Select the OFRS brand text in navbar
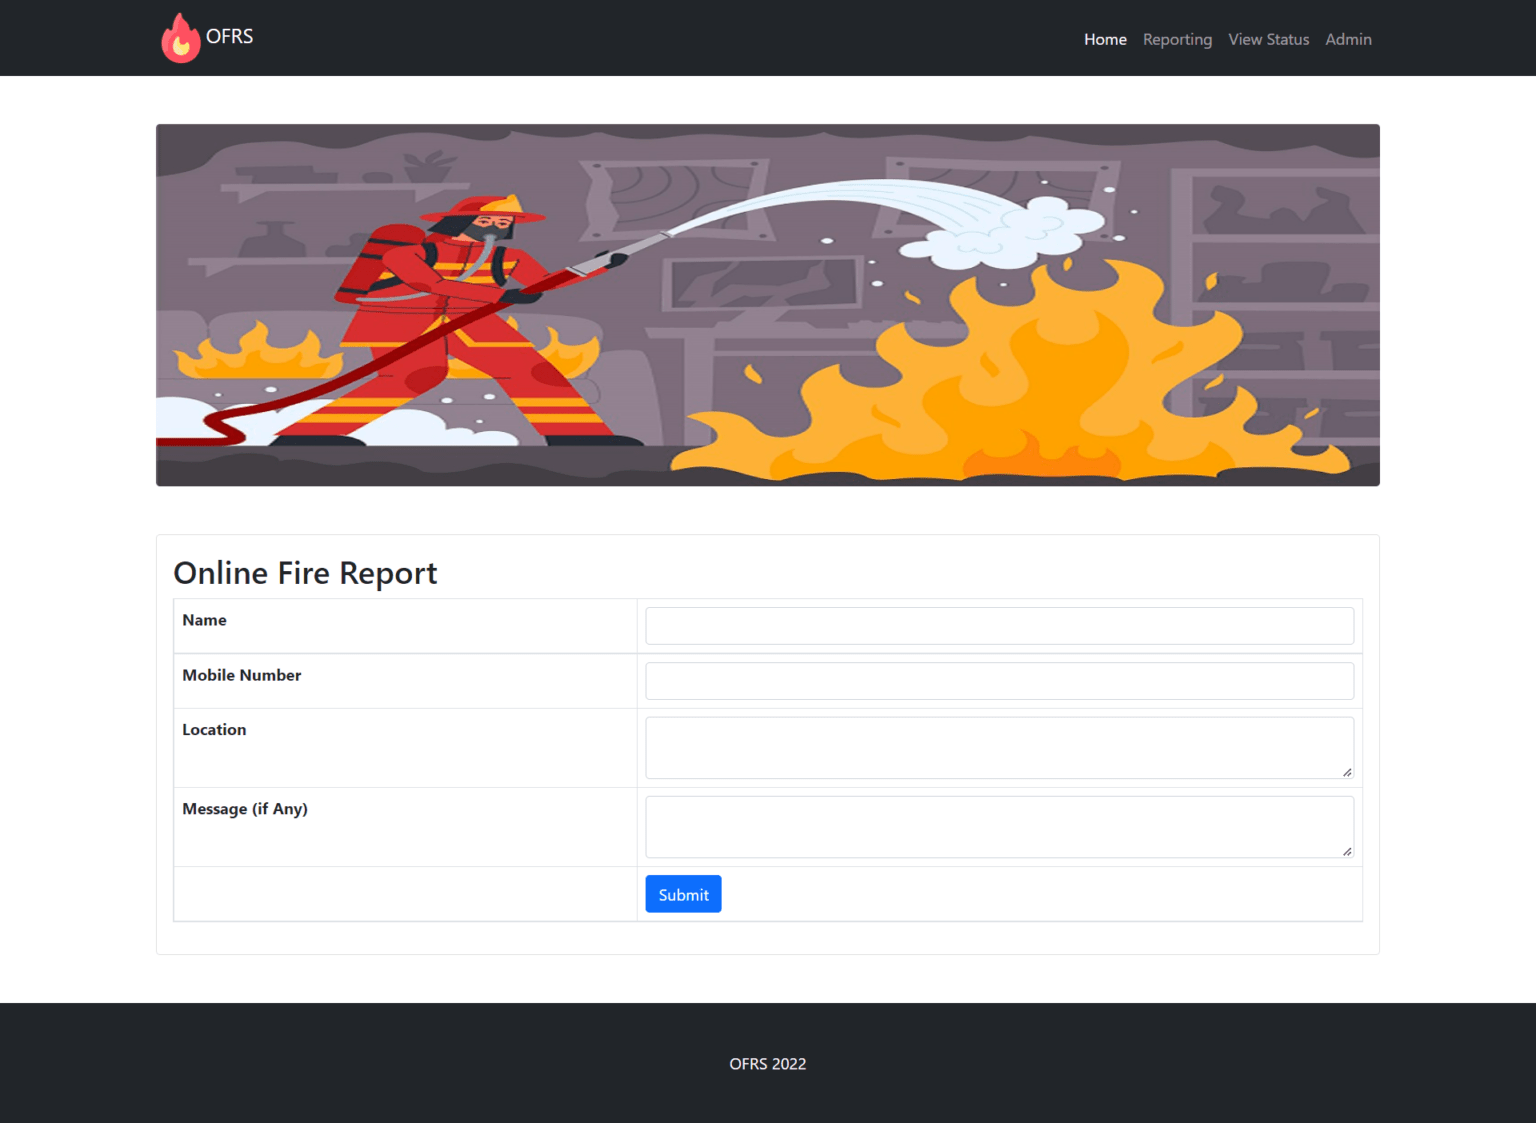1536x1123 pixels. (x=229, y=37)
